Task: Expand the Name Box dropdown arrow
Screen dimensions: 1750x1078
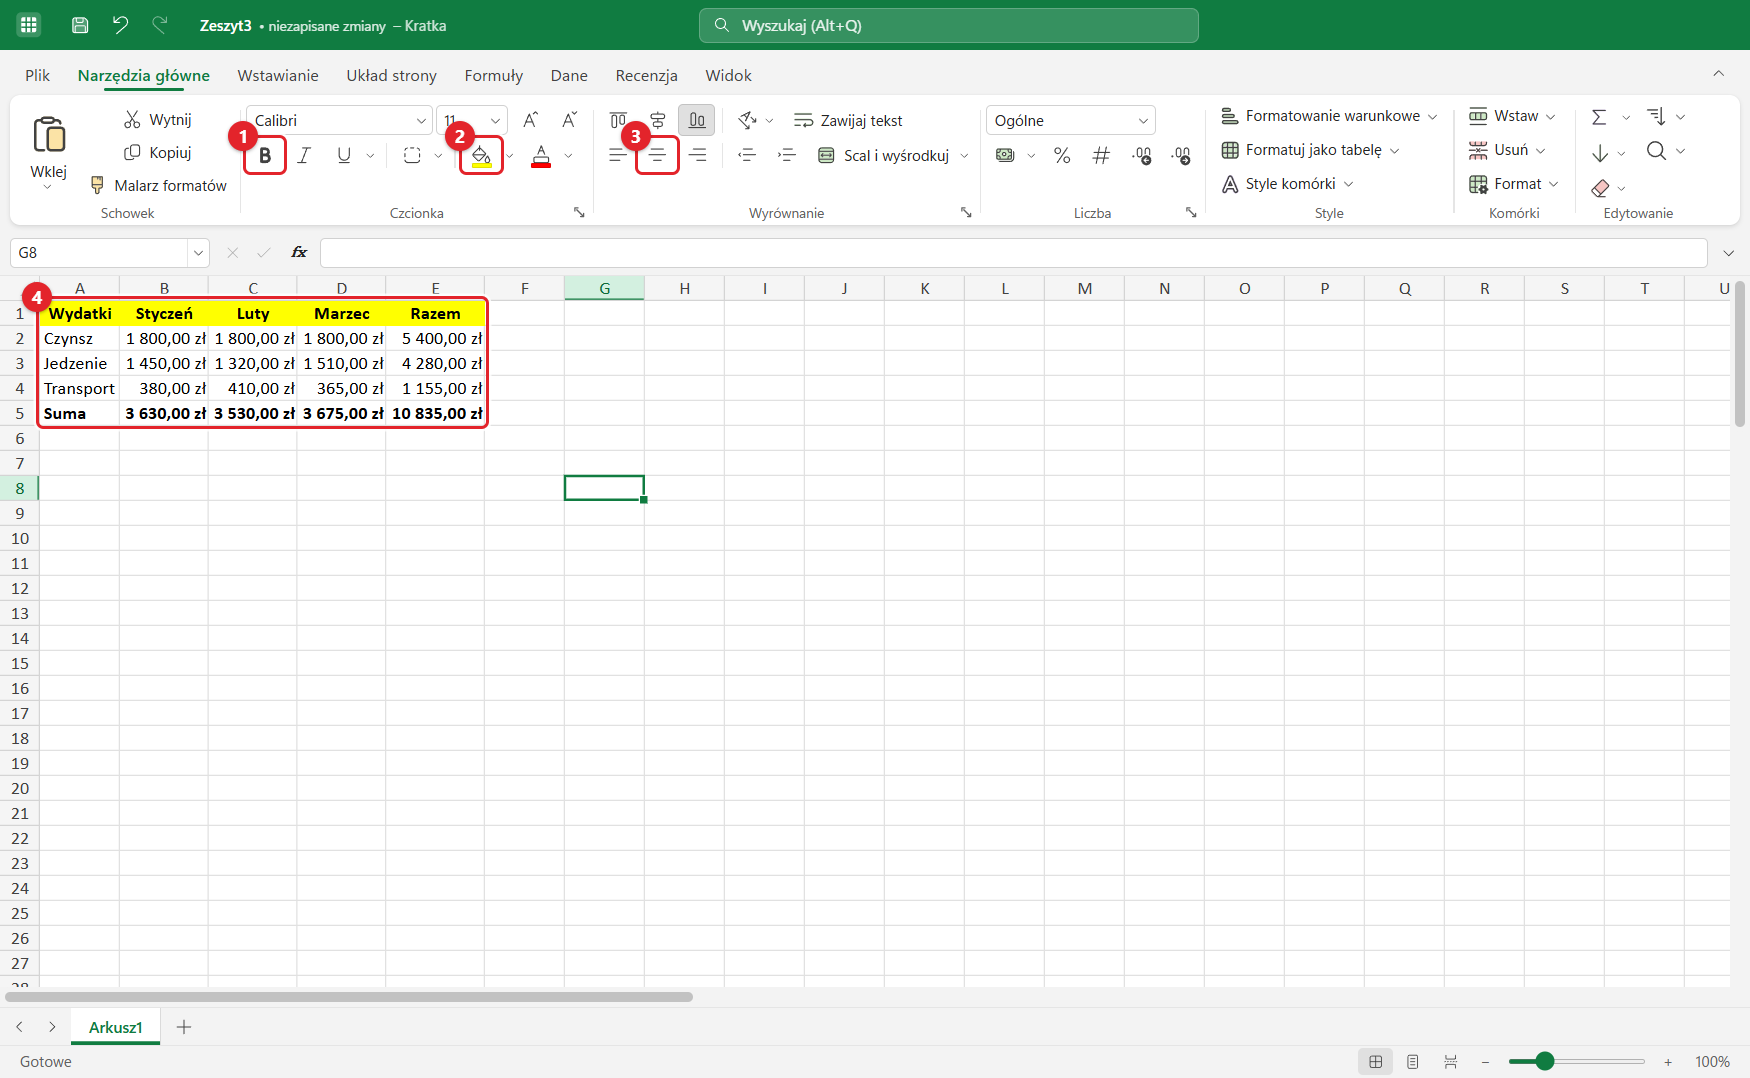Action: pyautogui.click(x=198, y=253)
